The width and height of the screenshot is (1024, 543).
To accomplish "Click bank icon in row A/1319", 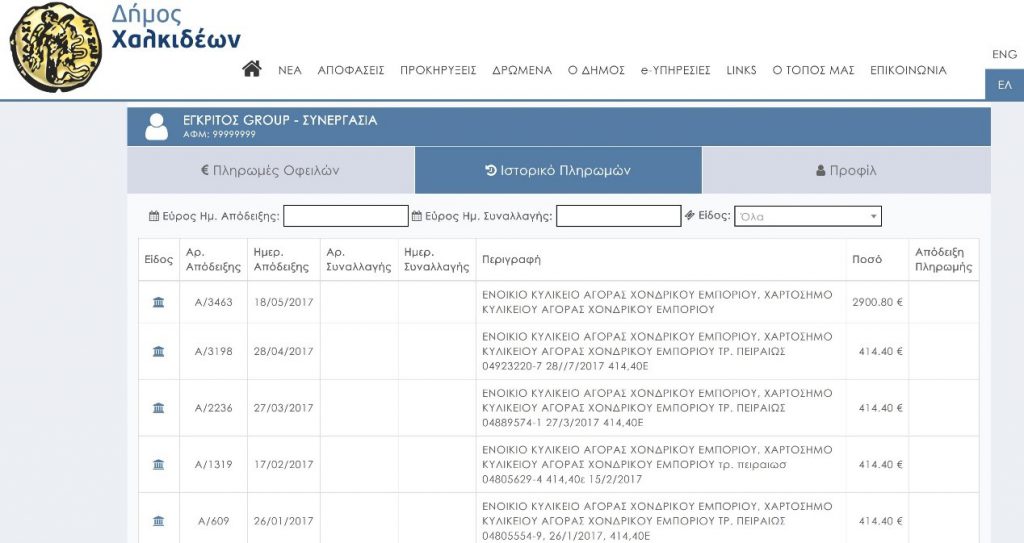I will click(x=158, y=464).
